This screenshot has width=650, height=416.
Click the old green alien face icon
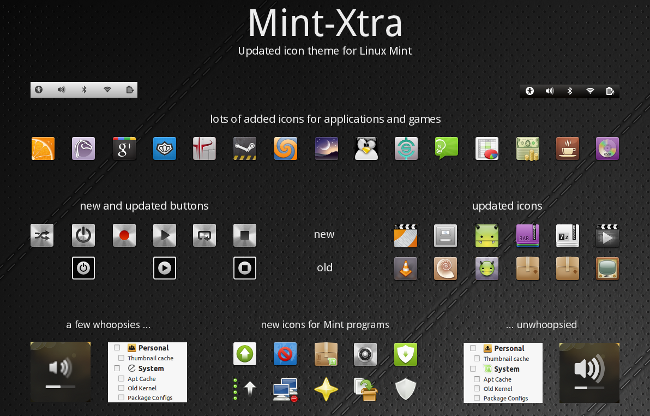click(487, 268)
